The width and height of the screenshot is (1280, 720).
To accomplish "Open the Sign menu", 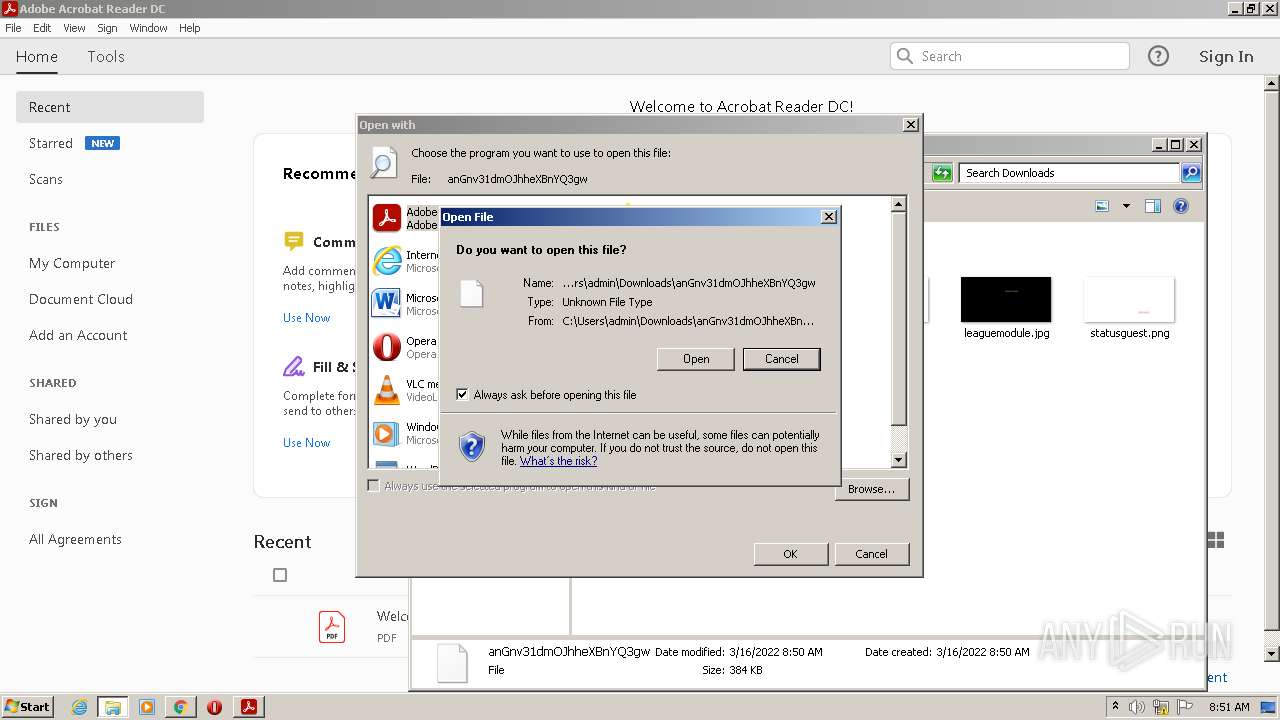I will click(x=107, y=28).
